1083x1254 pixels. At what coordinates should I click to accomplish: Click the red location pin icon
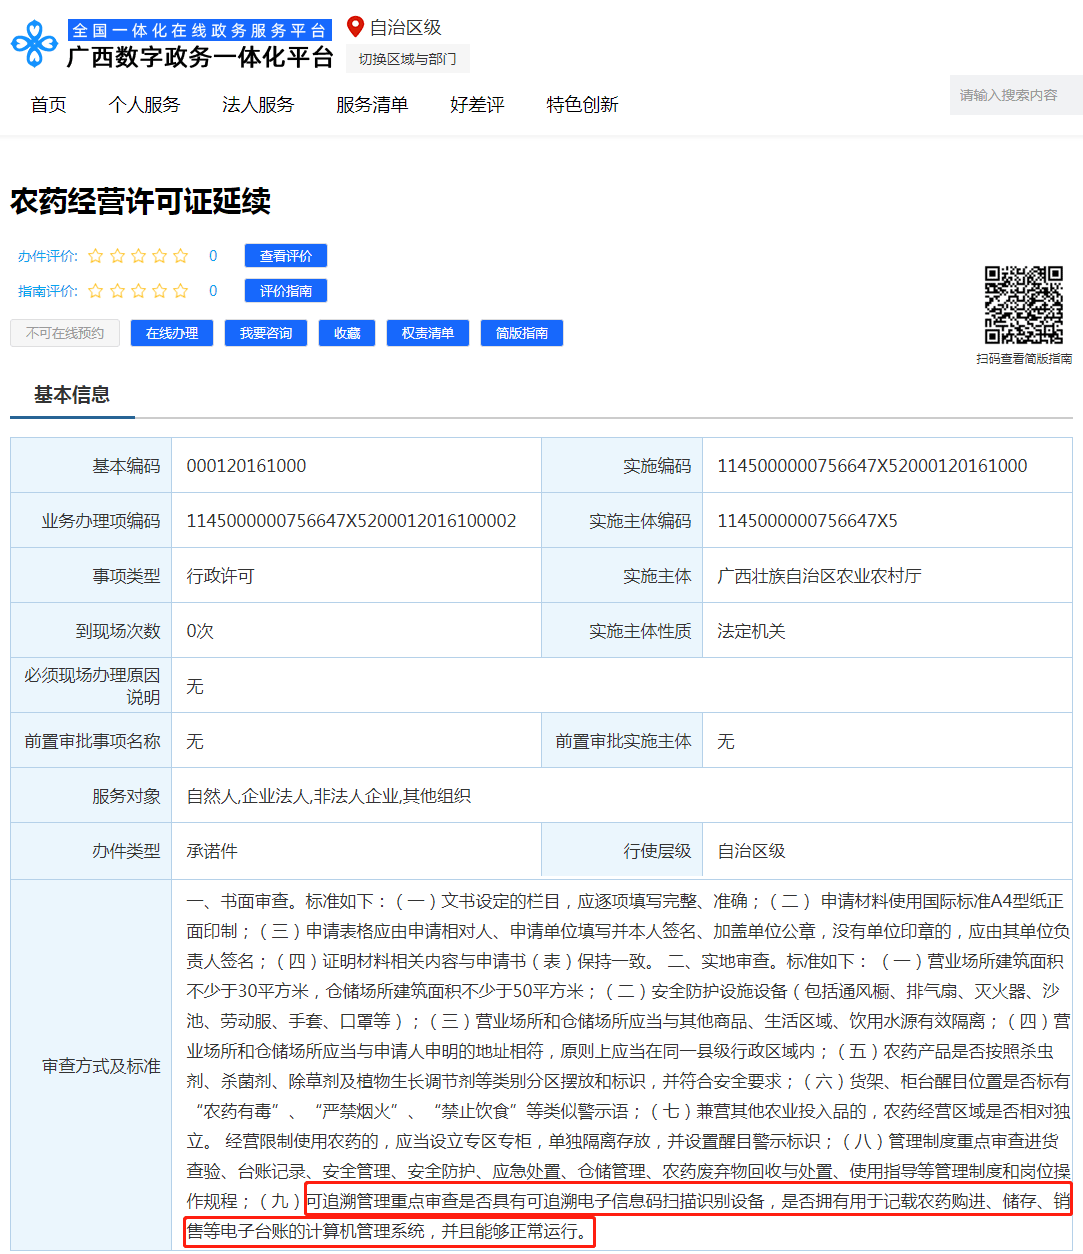pyautogui.click(x=355, y=27)
